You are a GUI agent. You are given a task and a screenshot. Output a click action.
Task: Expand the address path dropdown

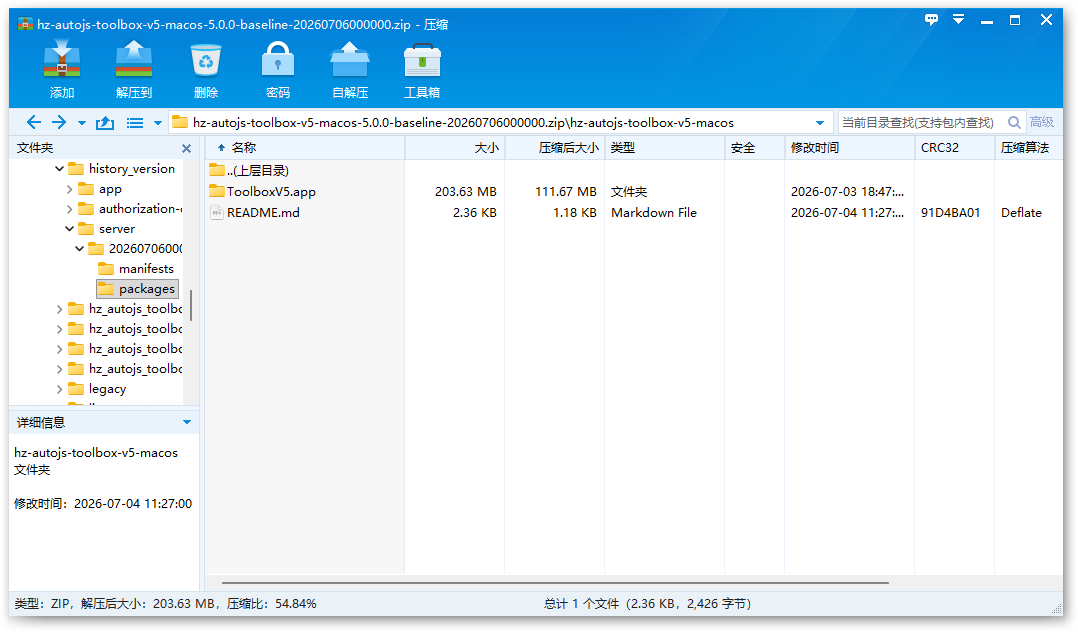coord(820,123)
